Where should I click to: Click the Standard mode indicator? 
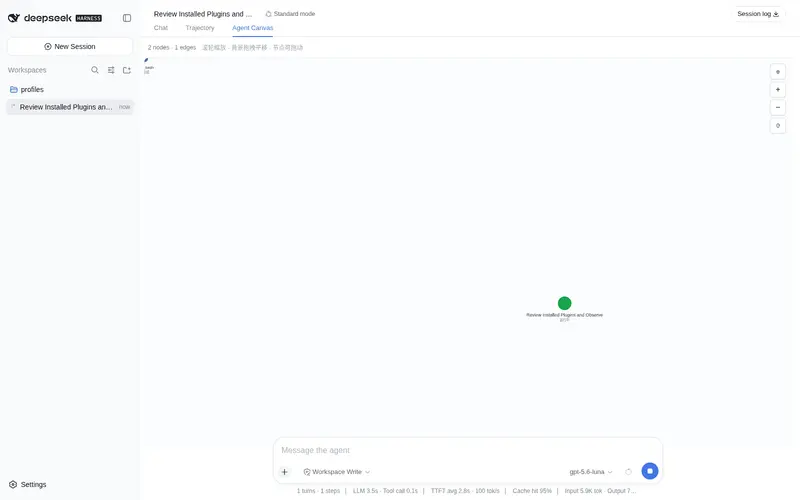tap(290, 14)
